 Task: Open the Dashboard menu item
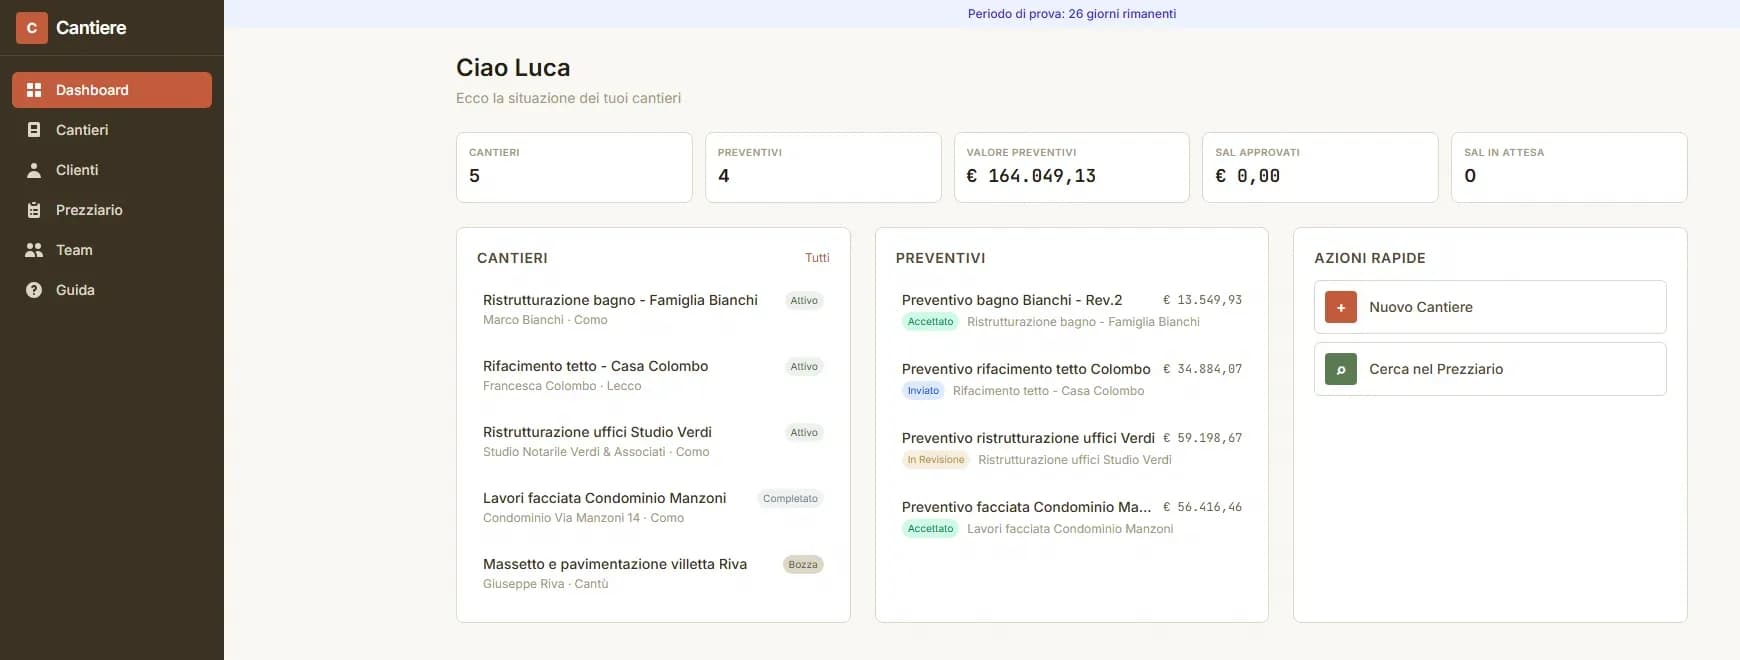112,90
